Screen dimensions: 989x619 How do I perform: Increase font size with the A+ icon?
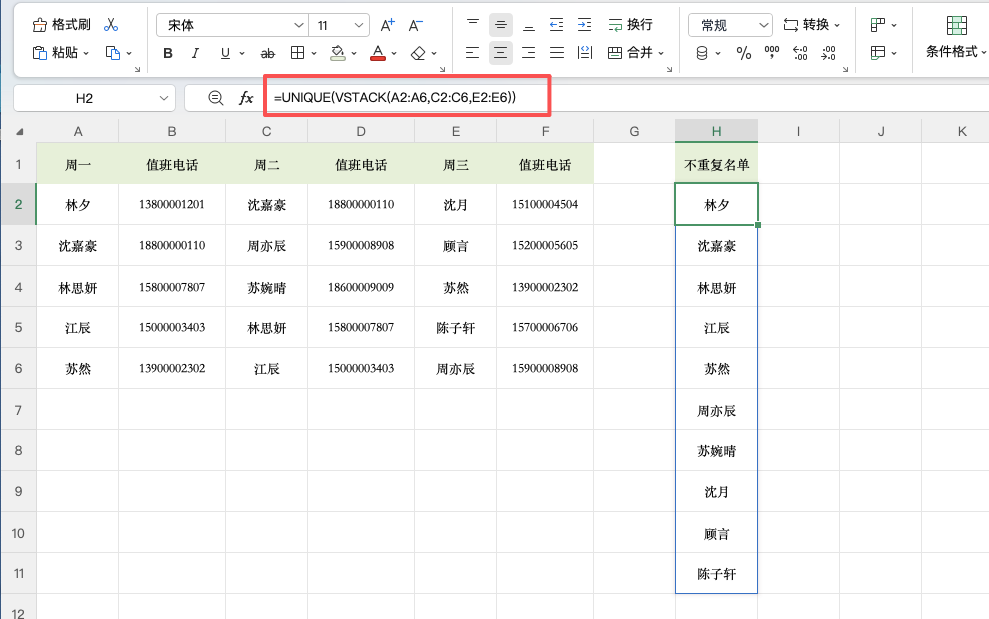click(x=387, y=25)
